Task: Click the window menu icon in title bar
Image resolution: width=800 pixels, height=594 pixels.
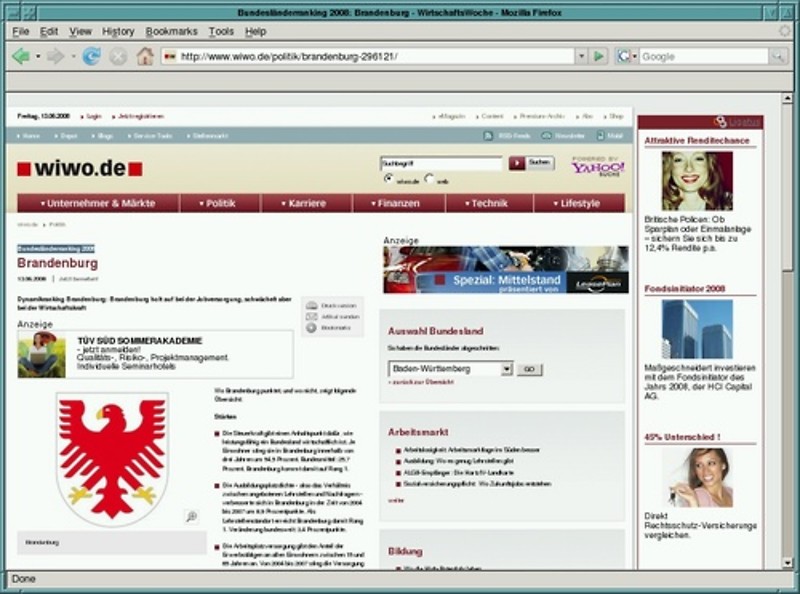Action: [14, 12]
